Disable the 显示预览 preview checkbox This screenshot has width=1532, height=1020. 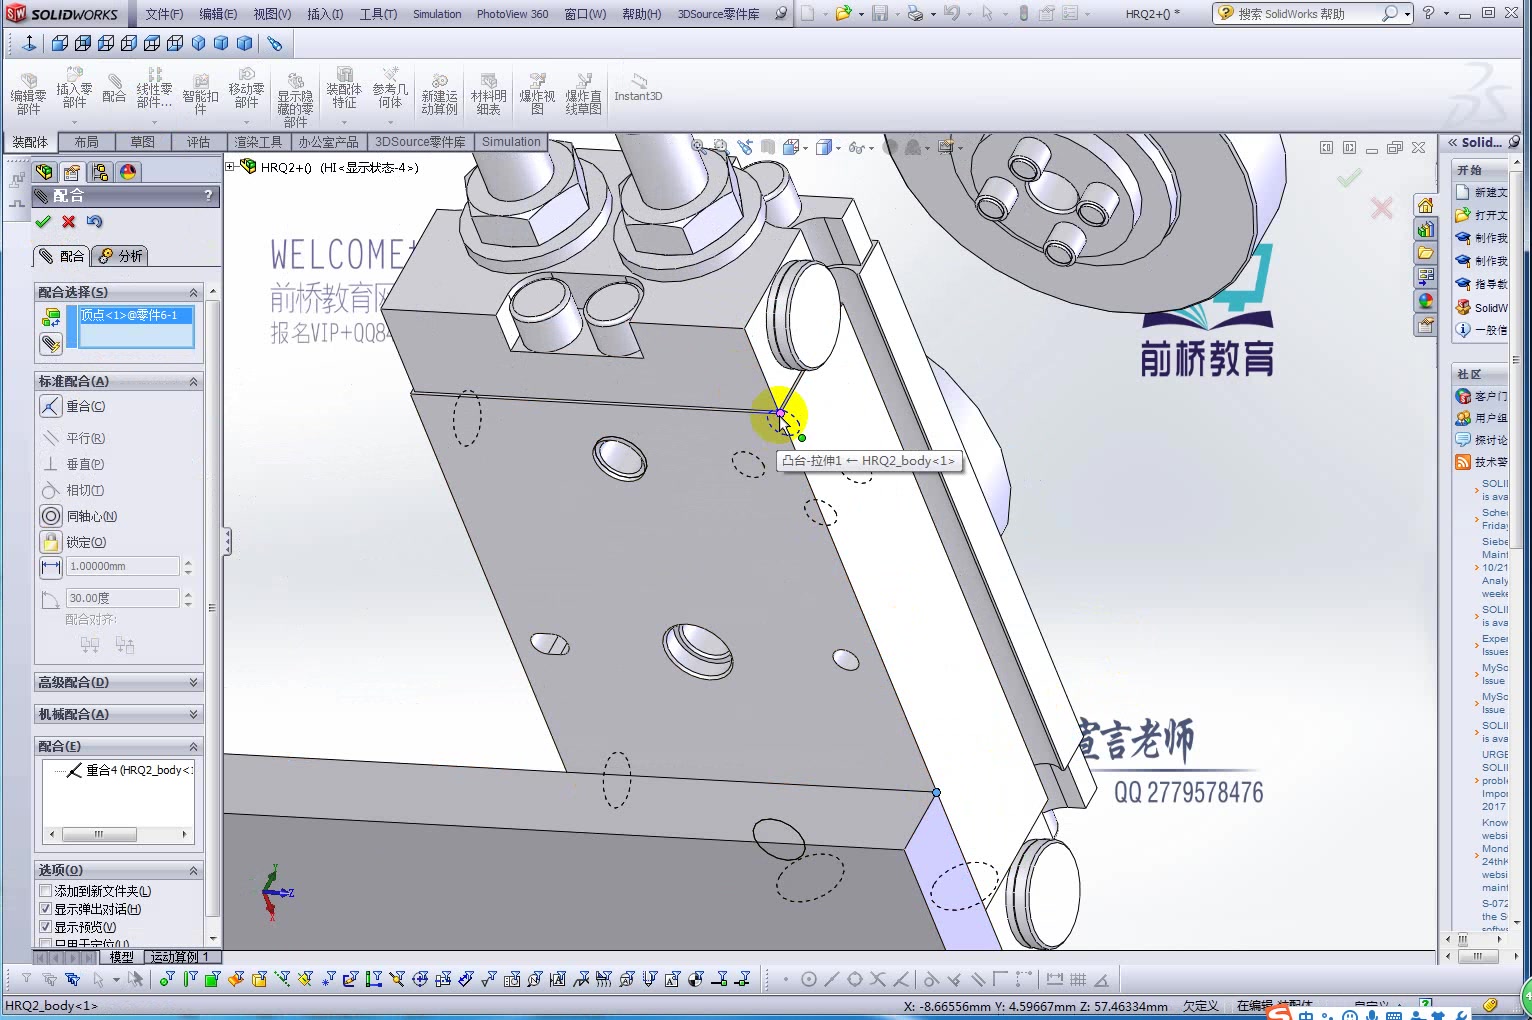46,926
